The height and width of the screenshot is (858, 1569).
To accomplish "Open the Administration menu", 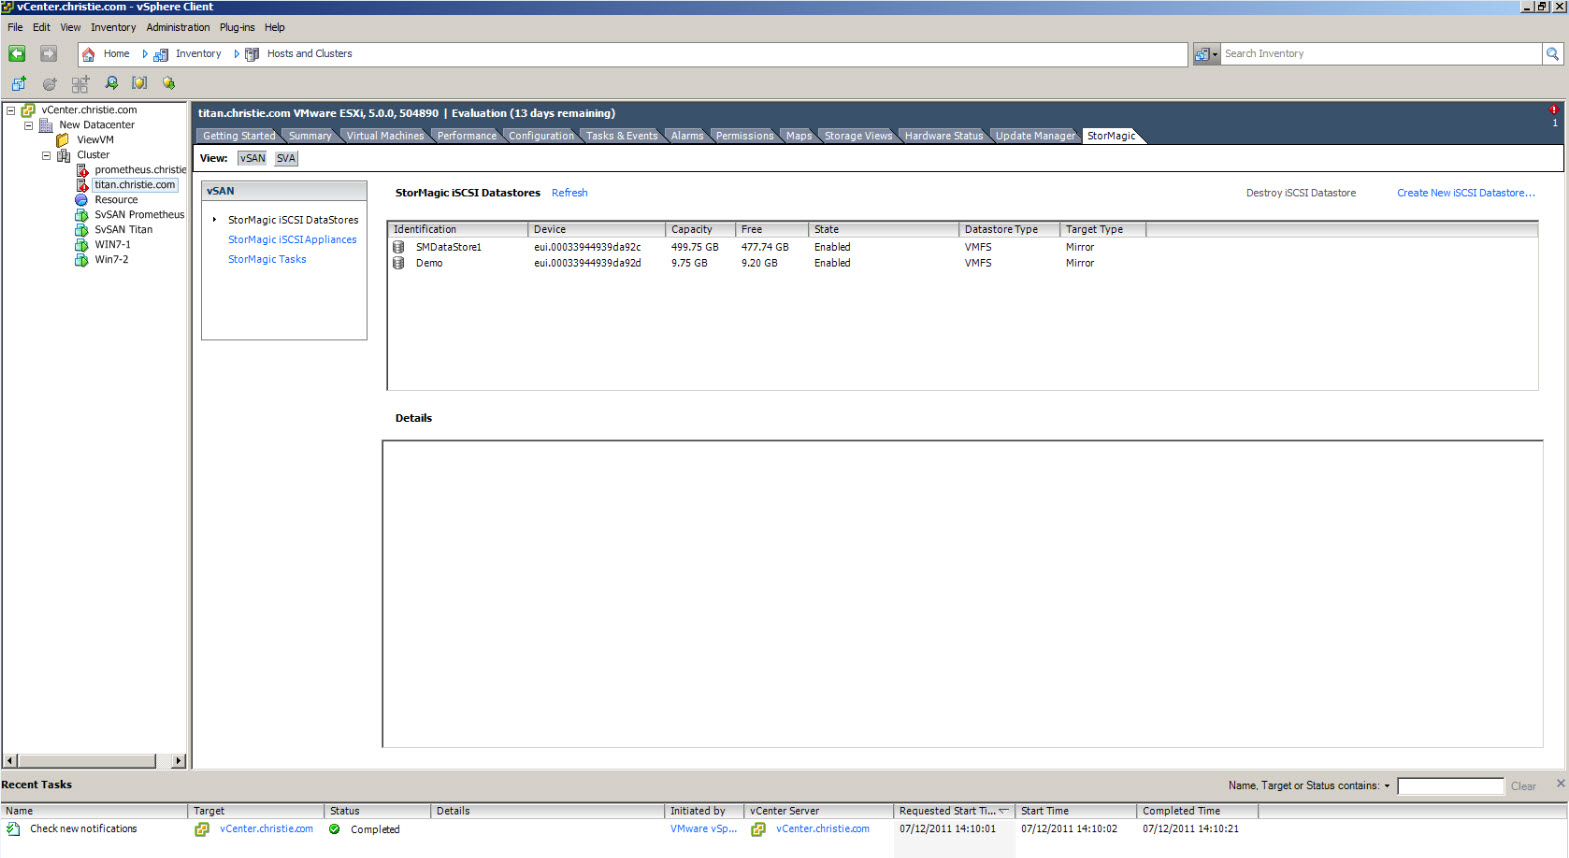I will pos(178,27).
